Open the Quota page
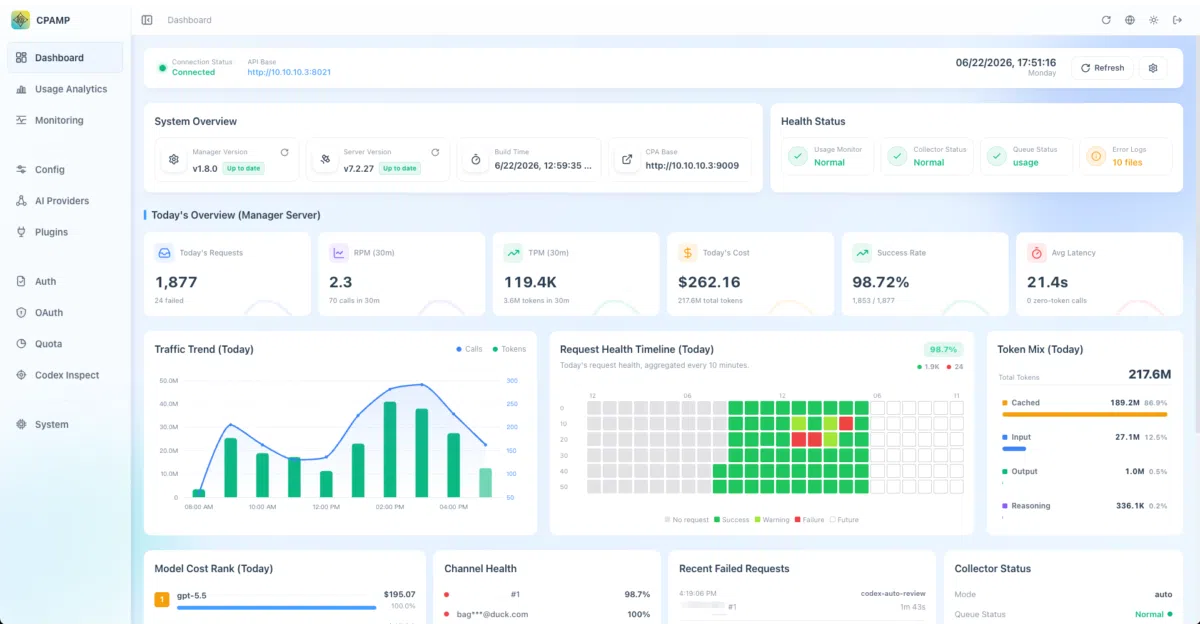Viewport: 1200px width, 630px height. click(x=65, y=344)
